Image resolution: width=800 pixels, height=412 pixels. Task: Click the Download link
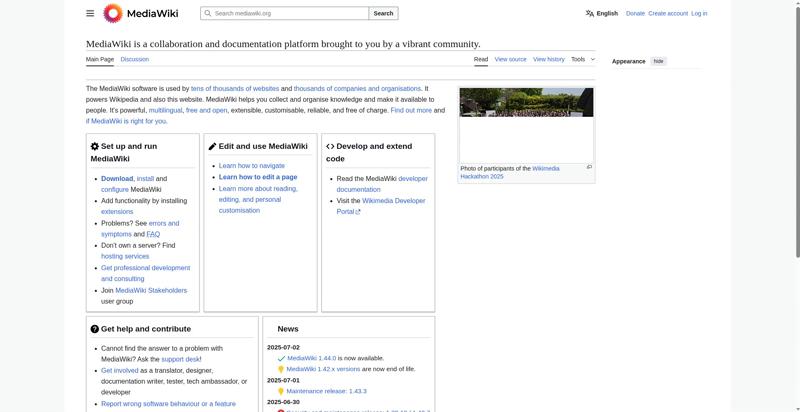pos(117,179)
